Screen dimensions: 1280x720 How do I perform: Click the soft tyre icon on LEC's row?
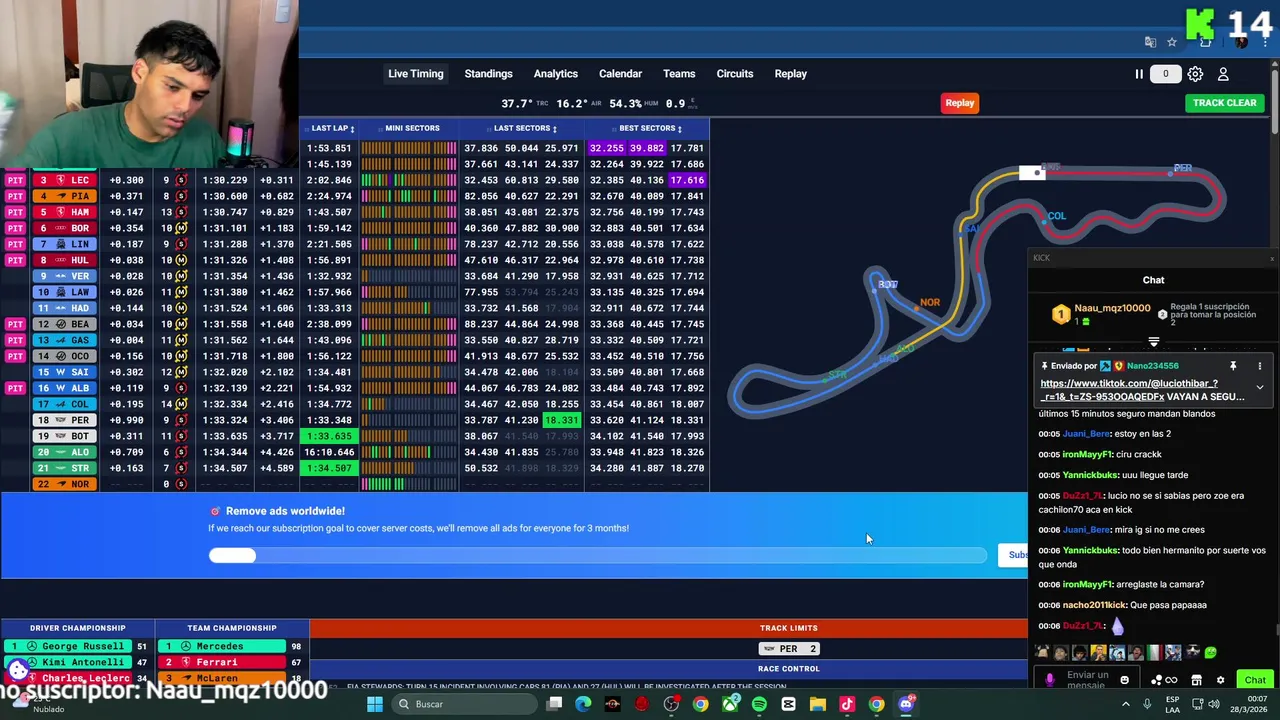(181, 180)
